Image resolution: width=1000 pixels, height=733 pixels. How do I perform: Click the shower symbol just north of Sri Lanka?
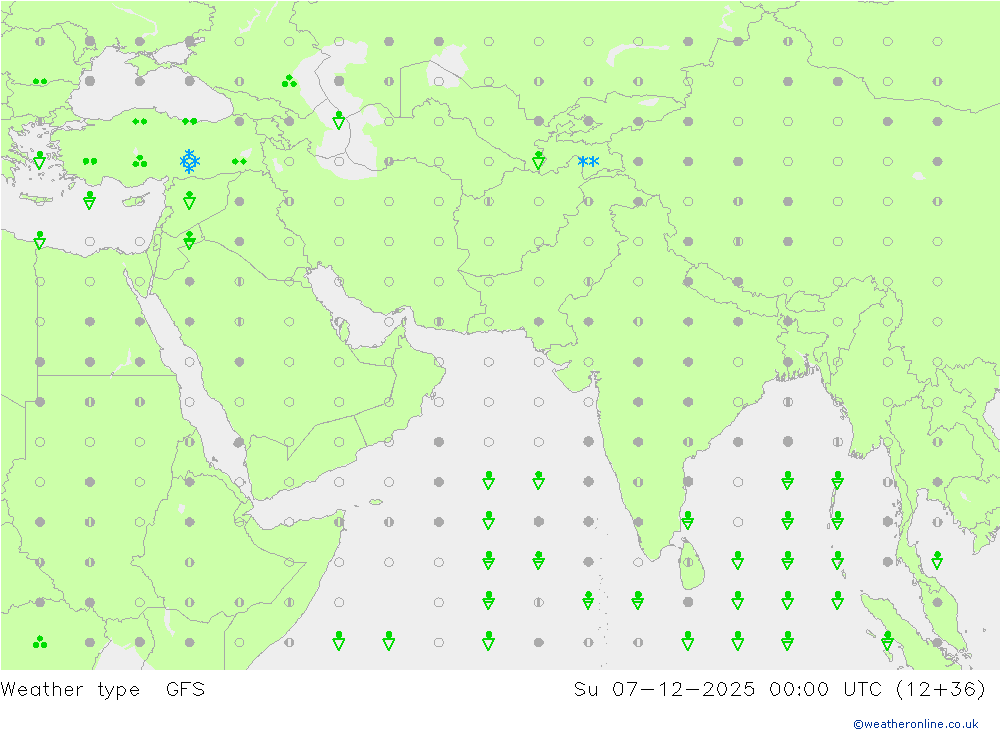click(688, 520)
